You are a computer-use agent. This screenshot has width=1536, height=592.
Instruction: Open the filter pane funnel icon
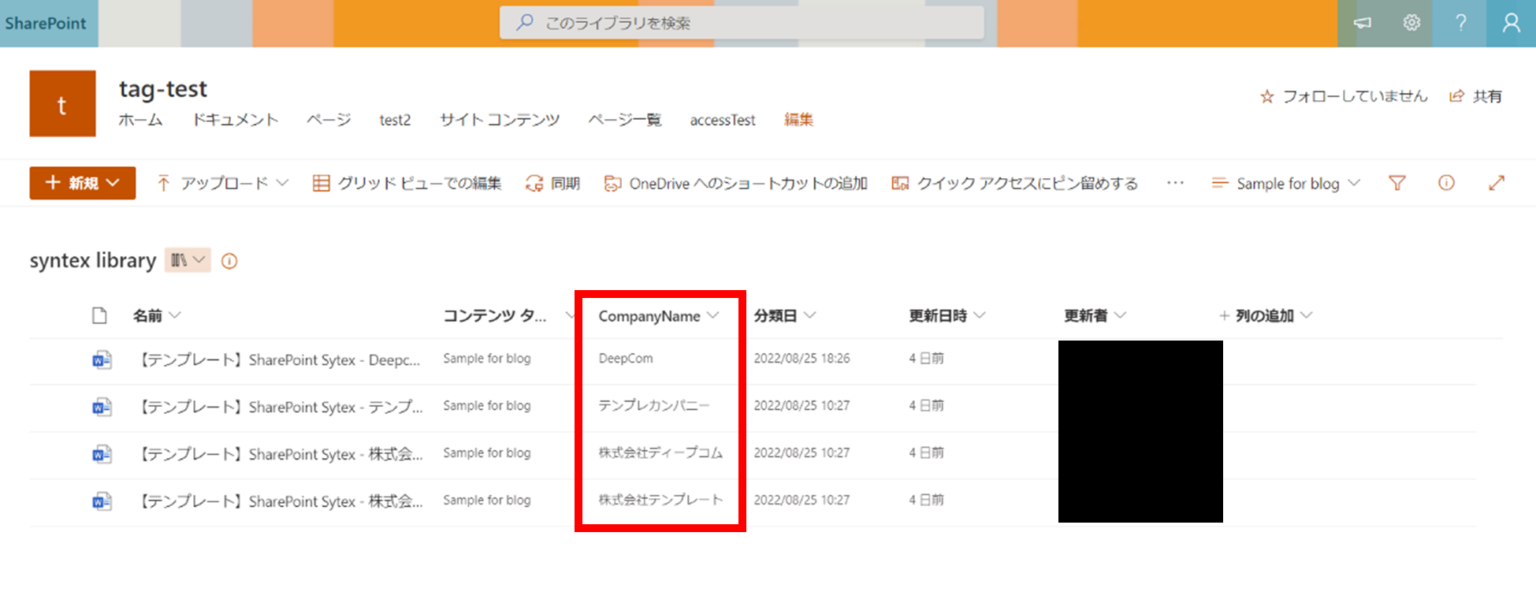point(1397,183)
